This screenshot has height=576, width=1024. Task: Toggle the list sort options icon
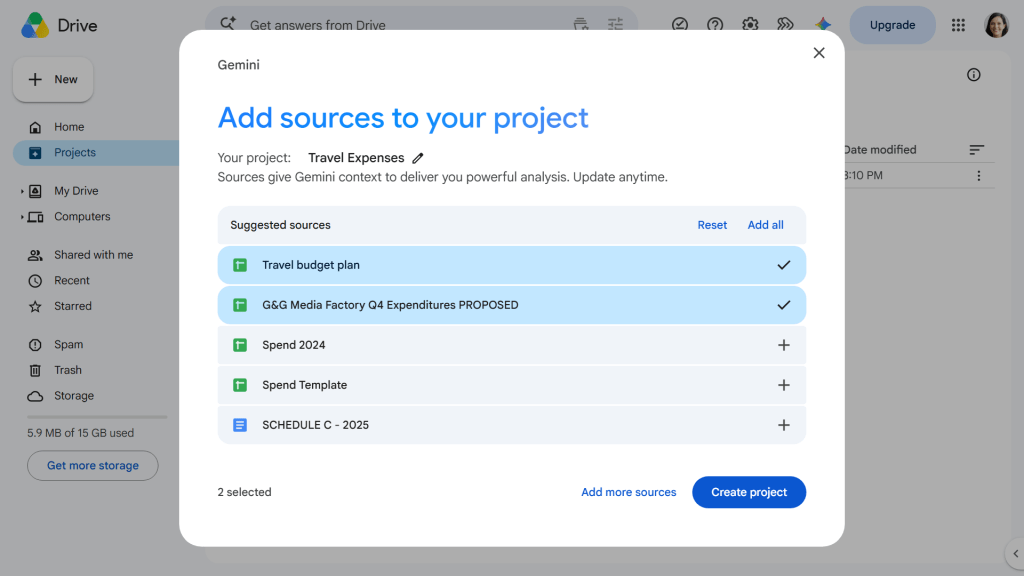976,150
